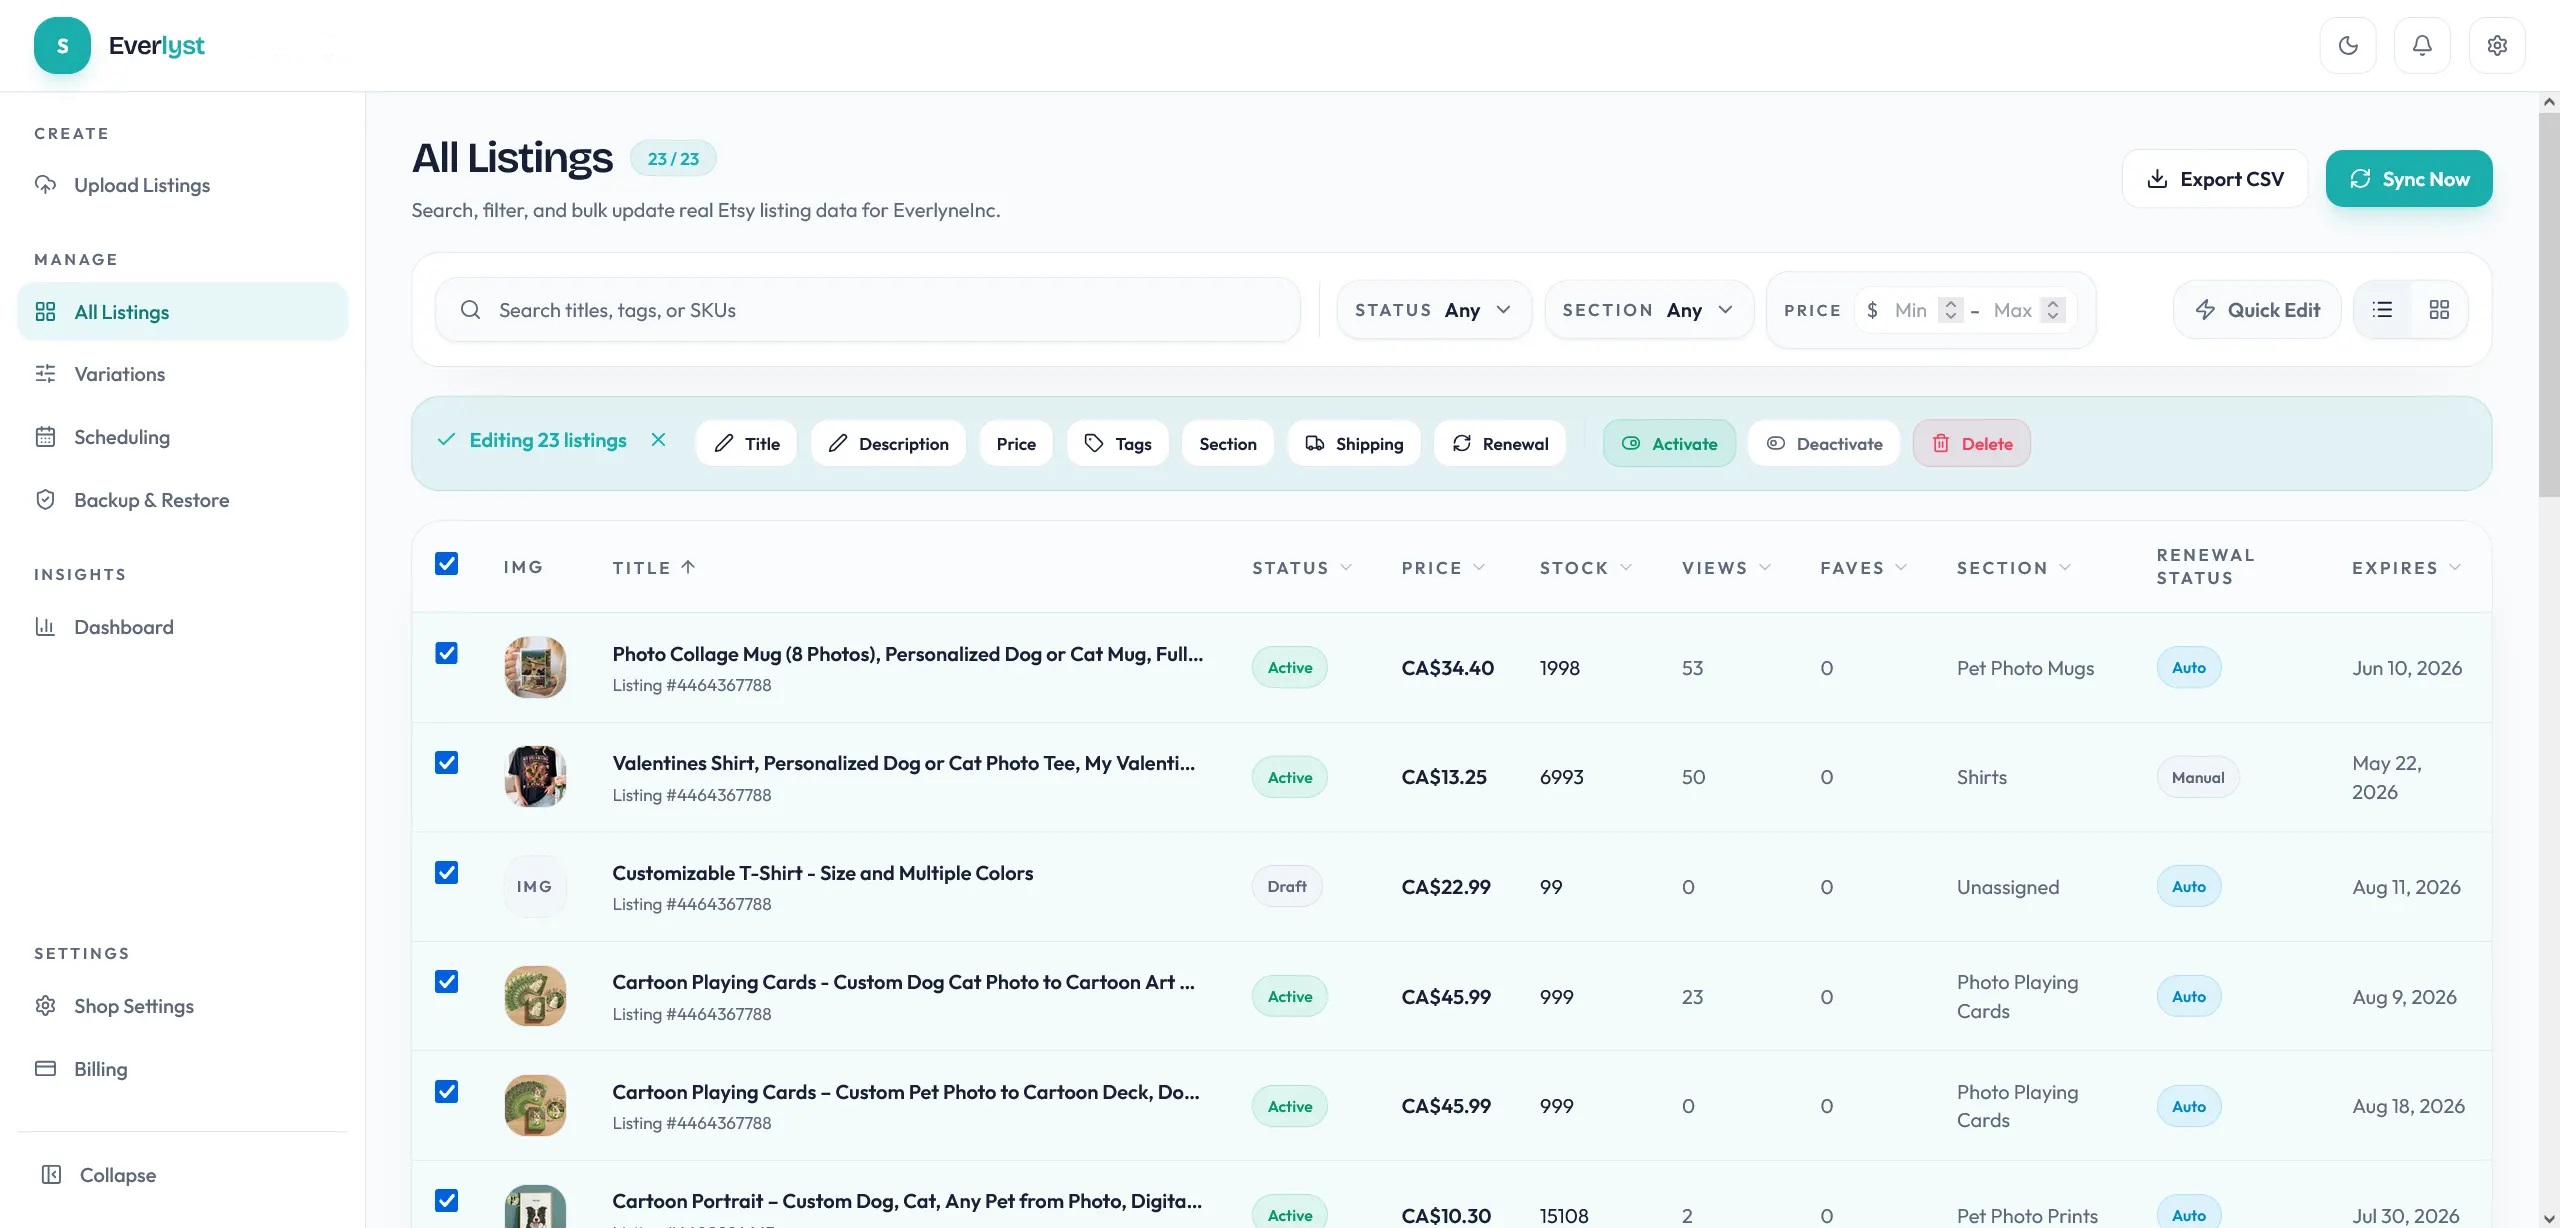Toggle the select-all listings checkbox
2560x1228 pixels.
(x=447, y=564)
